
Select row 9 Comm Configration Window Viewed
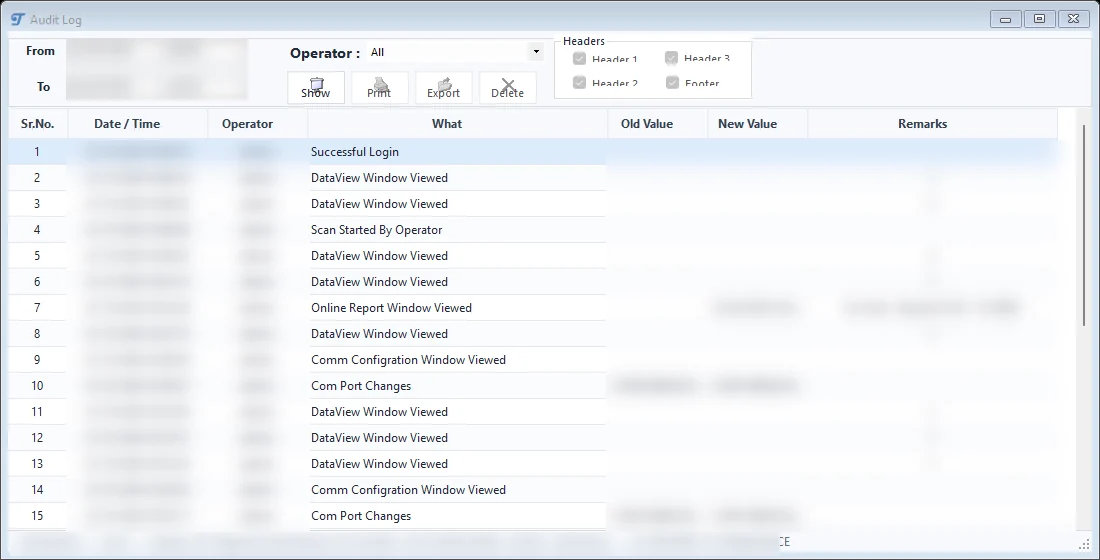(533, 359)
